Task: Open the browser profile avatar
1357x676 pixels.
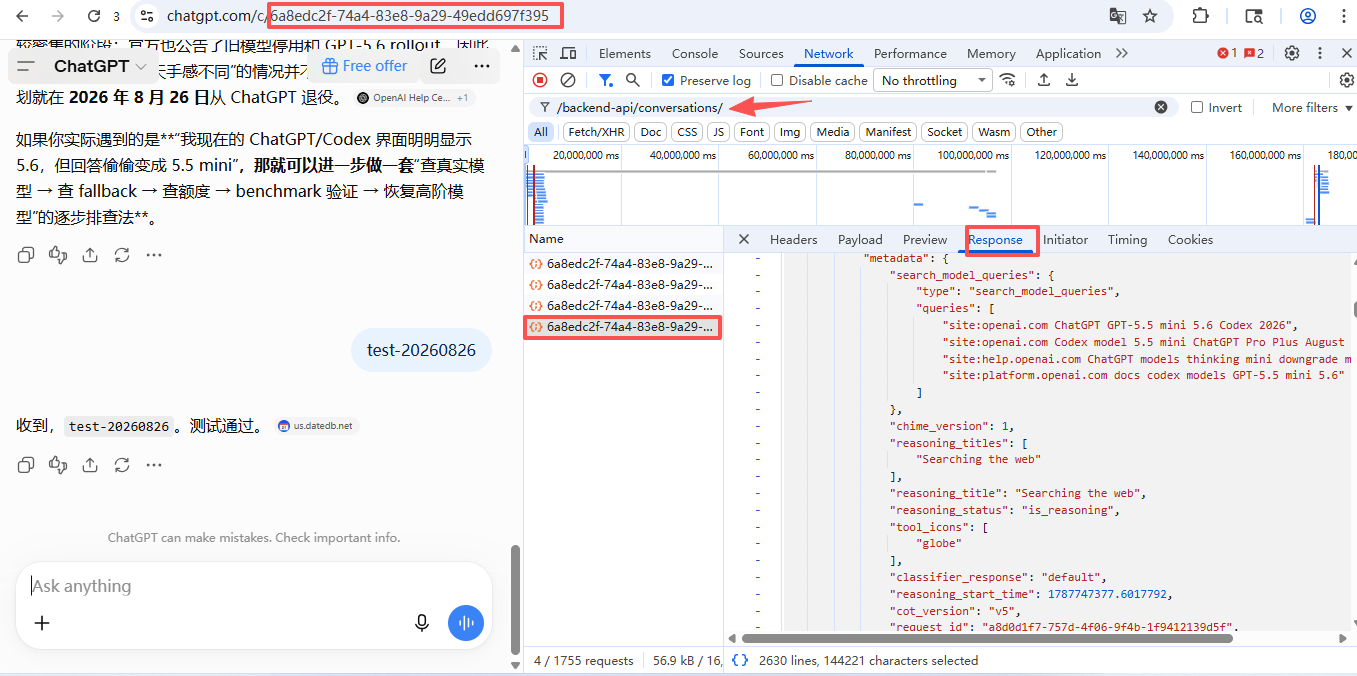Action: [x=1307, y=16]
